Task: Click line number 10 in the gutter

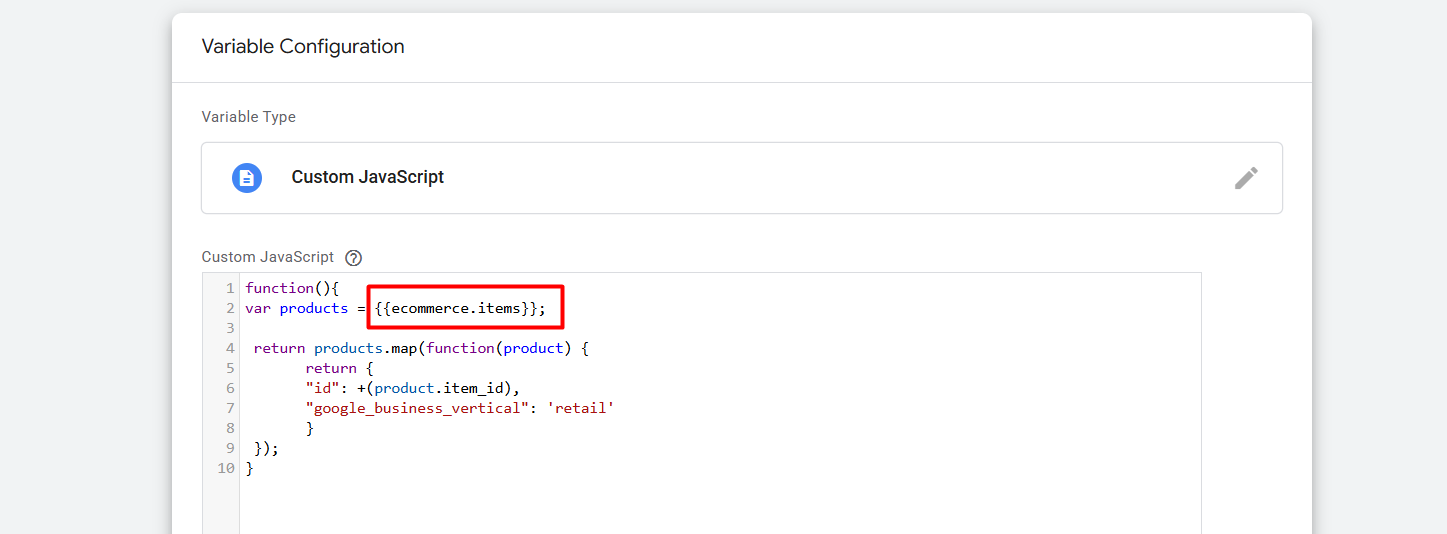Action: tap(226, 468)
